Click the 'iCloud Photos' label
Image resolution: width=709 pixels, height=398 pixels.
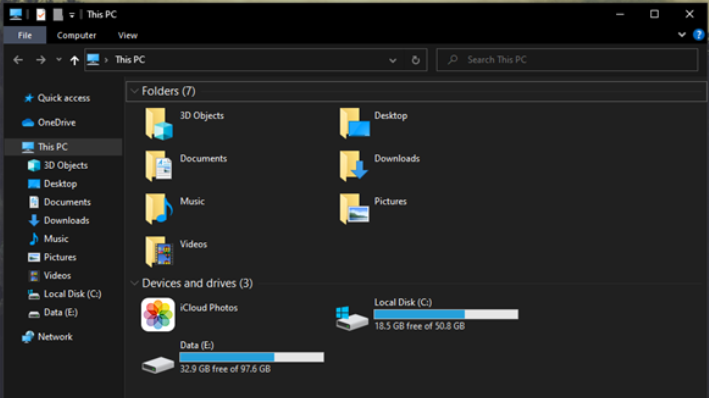tap(209, 308)
